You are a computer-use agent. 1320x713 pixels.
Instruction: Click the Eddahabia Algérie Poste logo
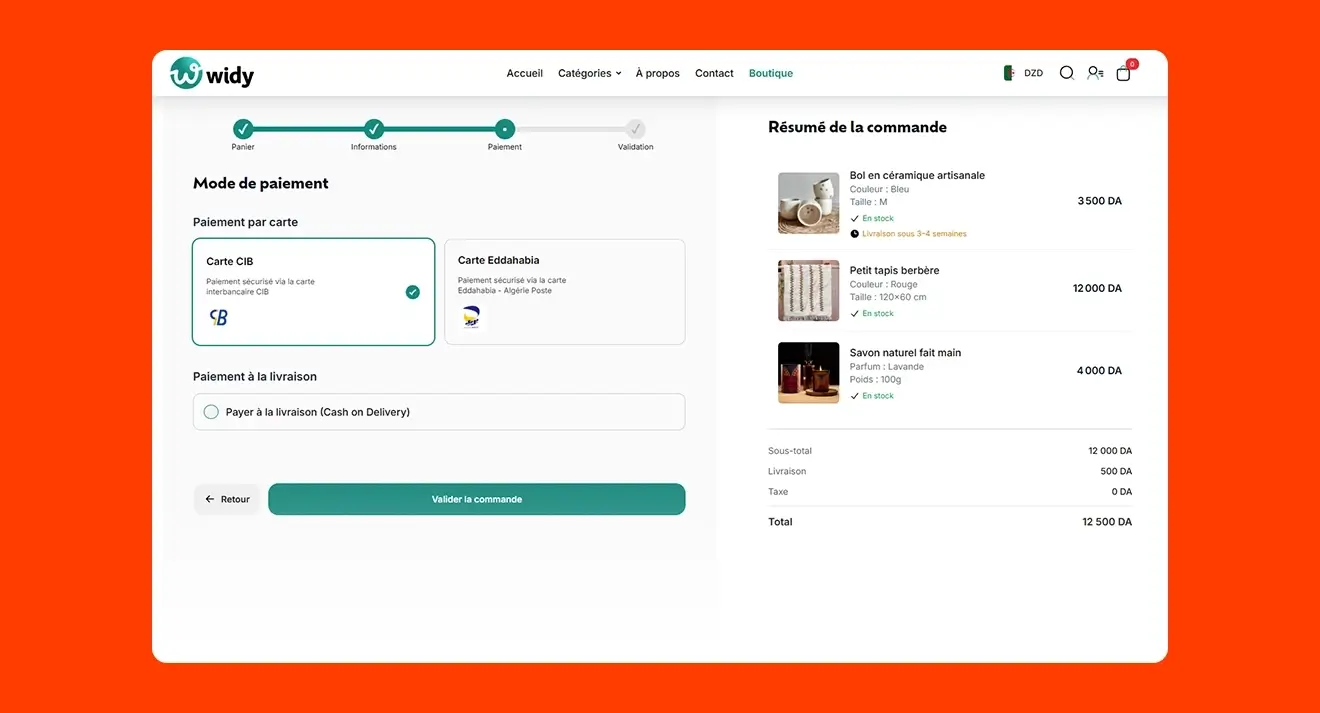coord(471,317)
